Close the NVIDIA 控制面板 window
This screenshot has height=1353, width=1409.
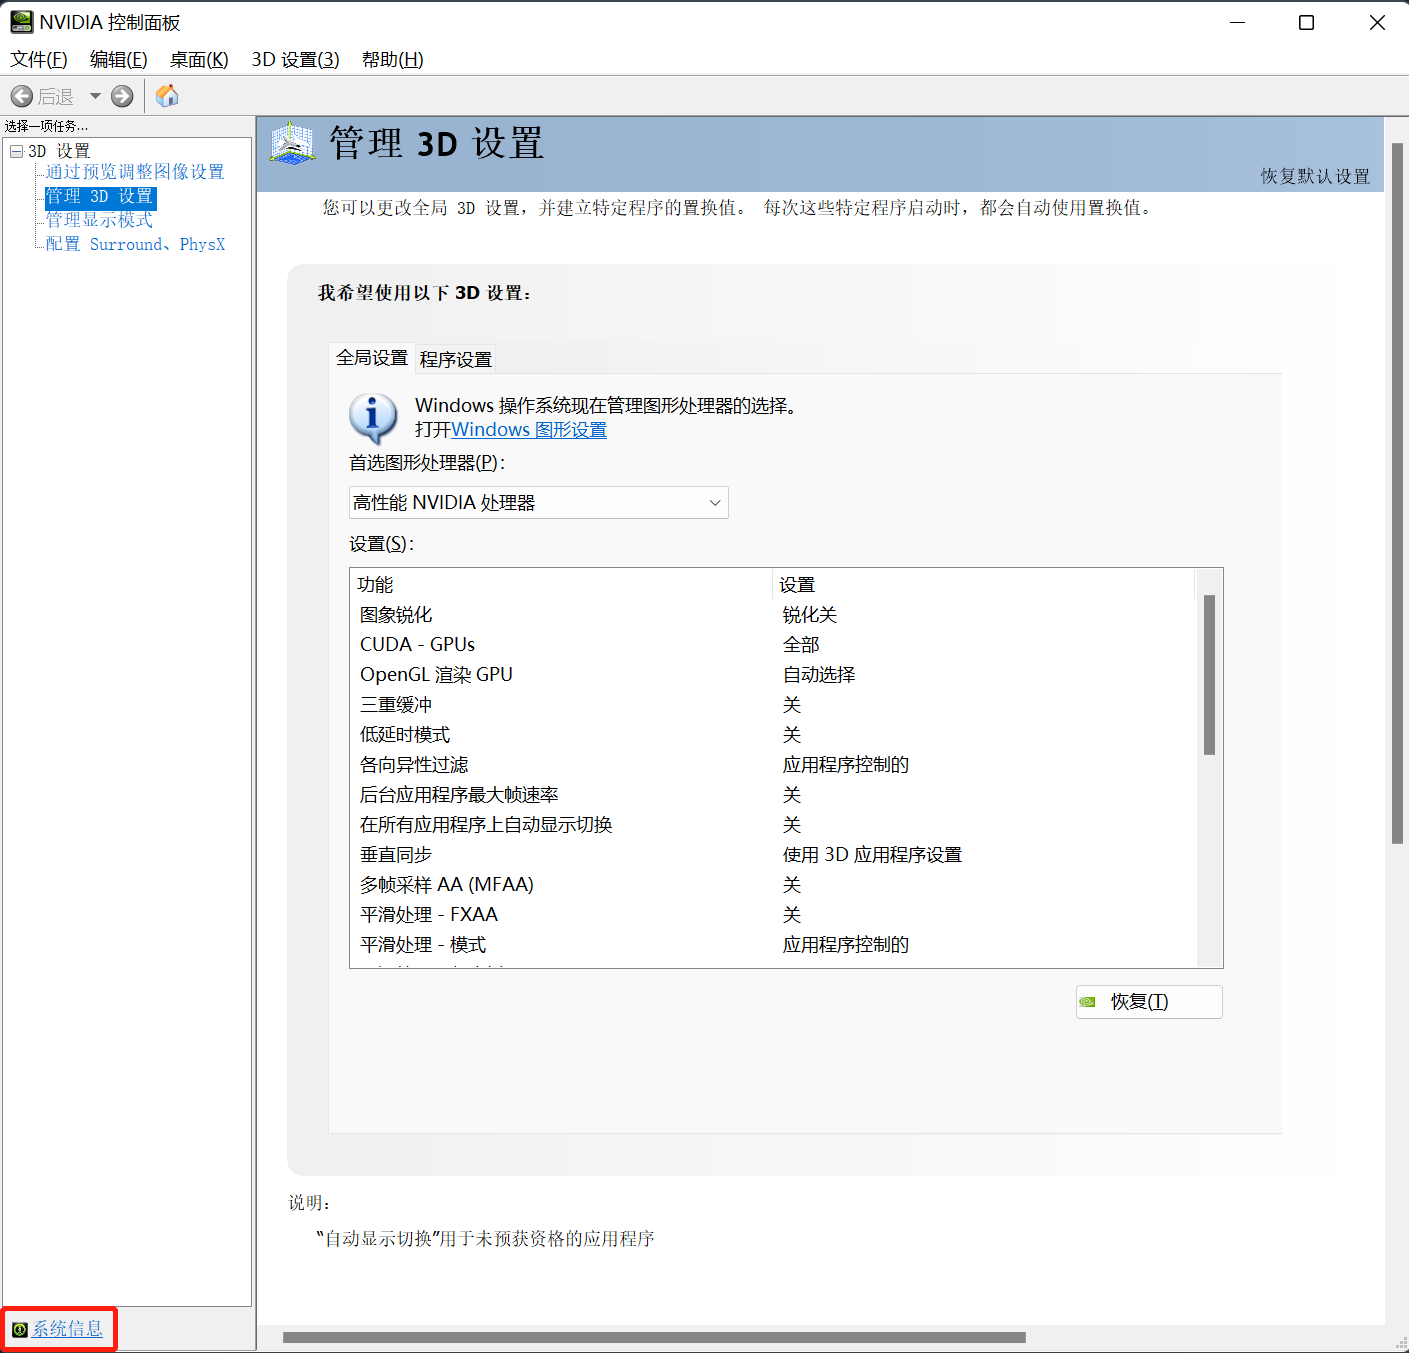coord(1377,22)
